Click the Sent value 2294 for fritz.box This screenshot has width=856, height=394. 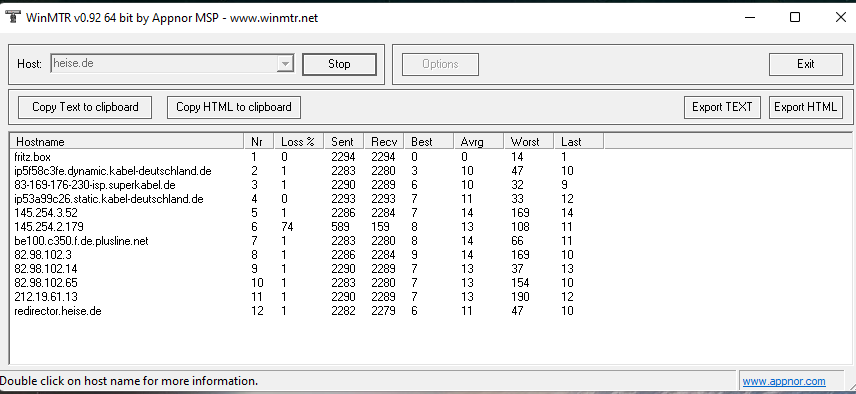[343, 157]
